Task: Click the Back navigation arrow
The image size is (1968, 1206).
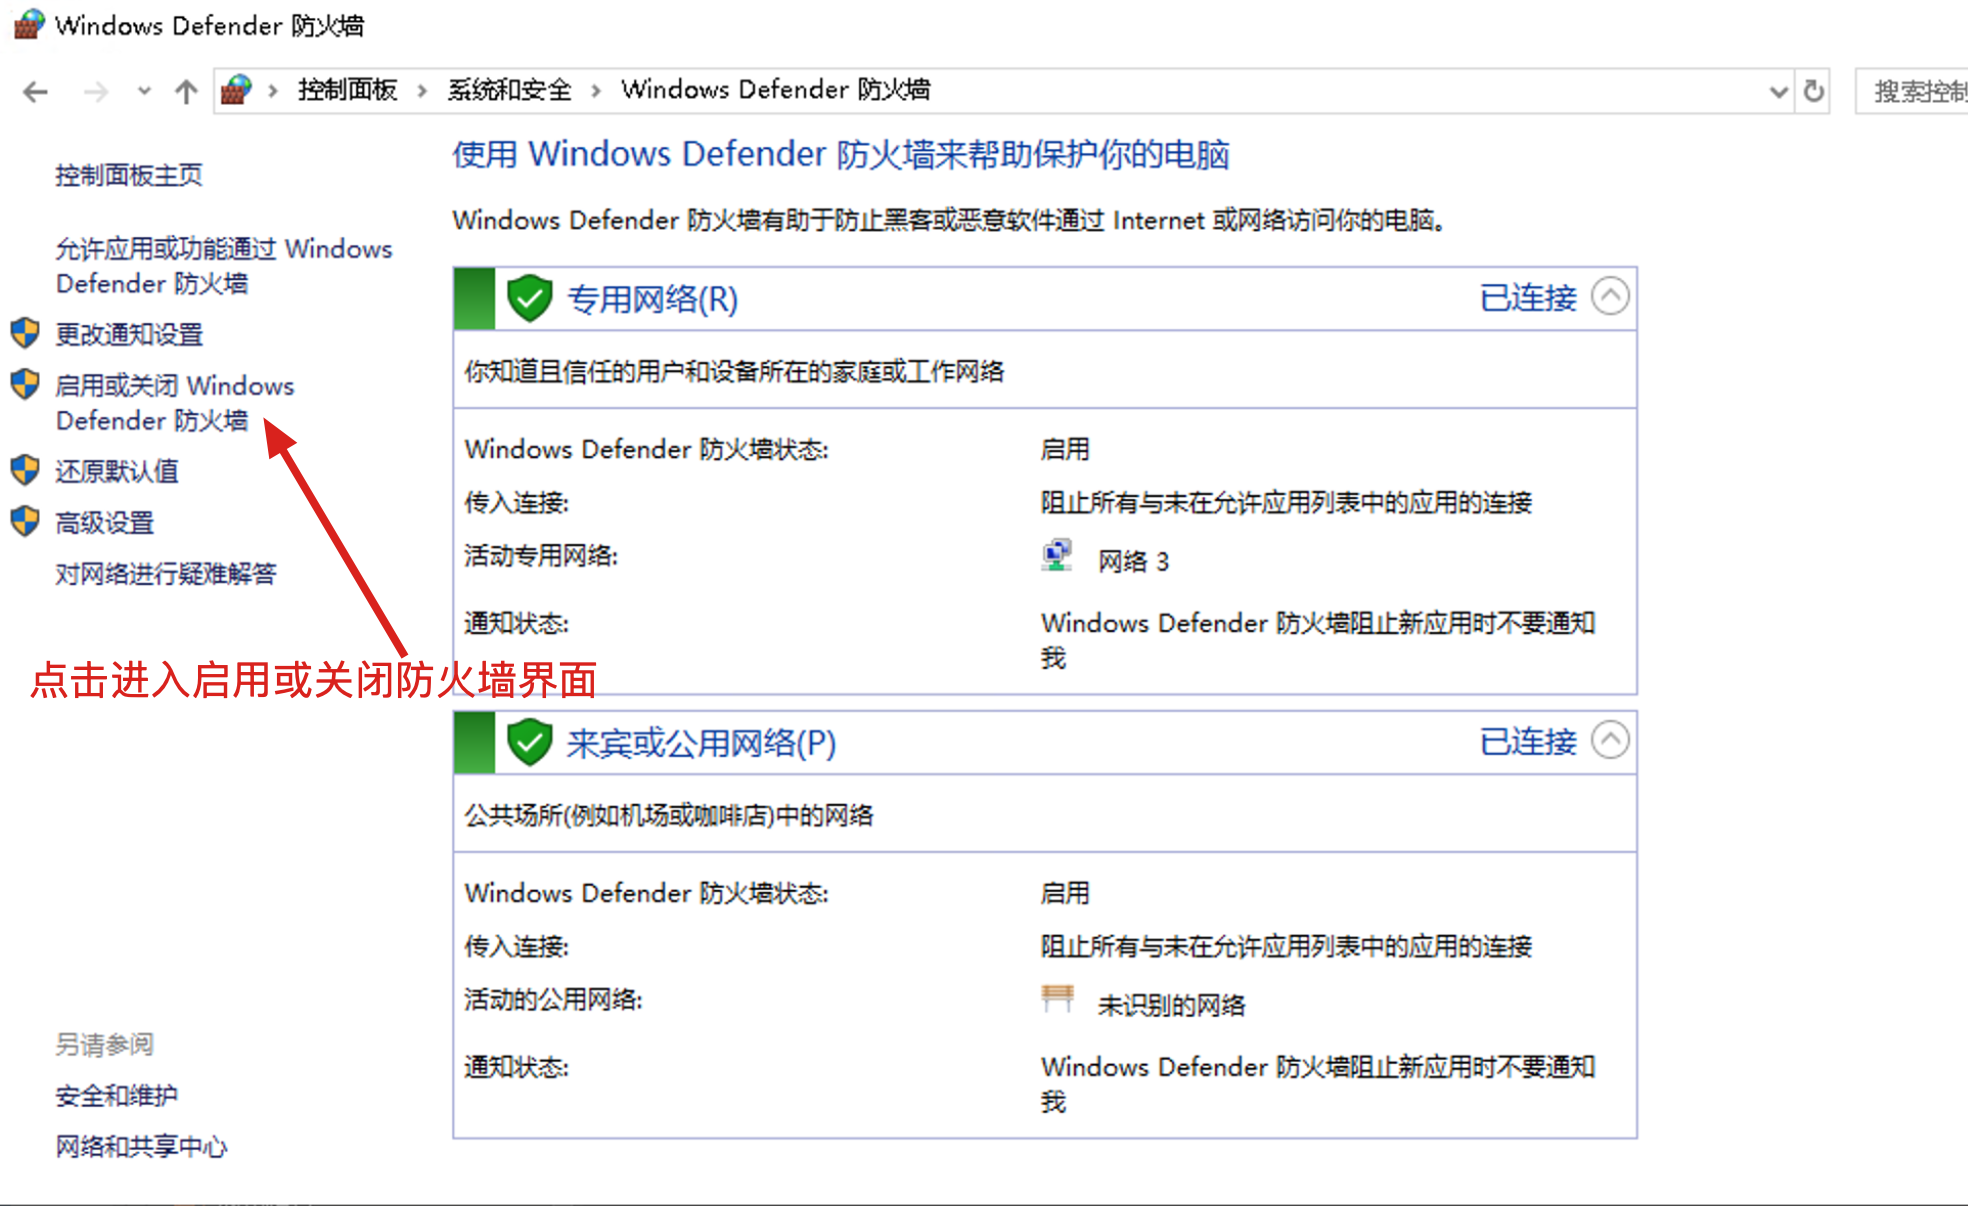Action: coord(36,92)
